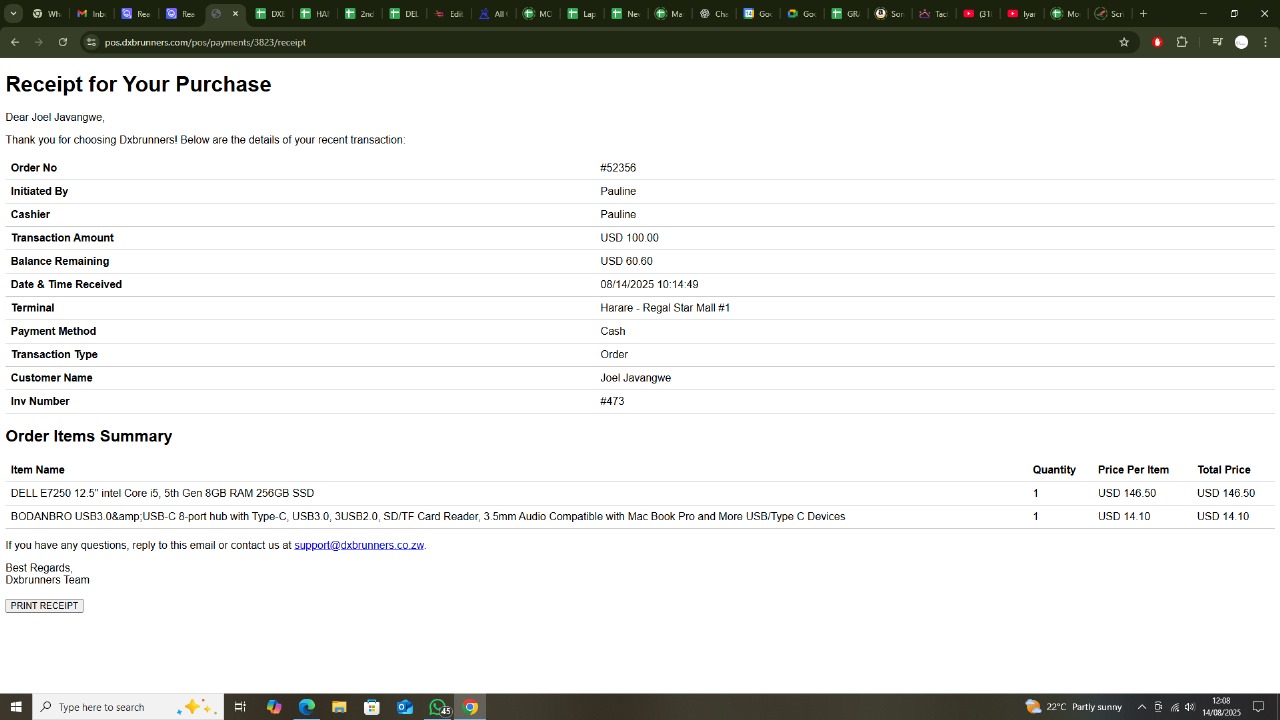Switch to the Gmail Inbox tab

91,14
